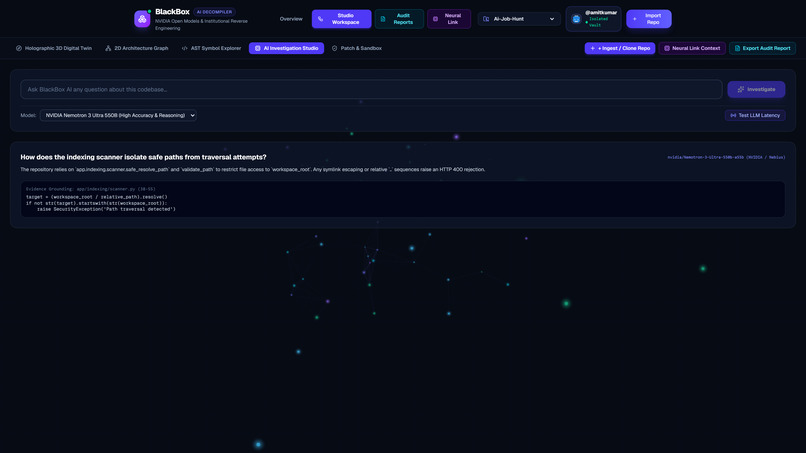This screenshot has width=806, height=453.
Task: Open Audit Reports
Action: coord(399,19)
